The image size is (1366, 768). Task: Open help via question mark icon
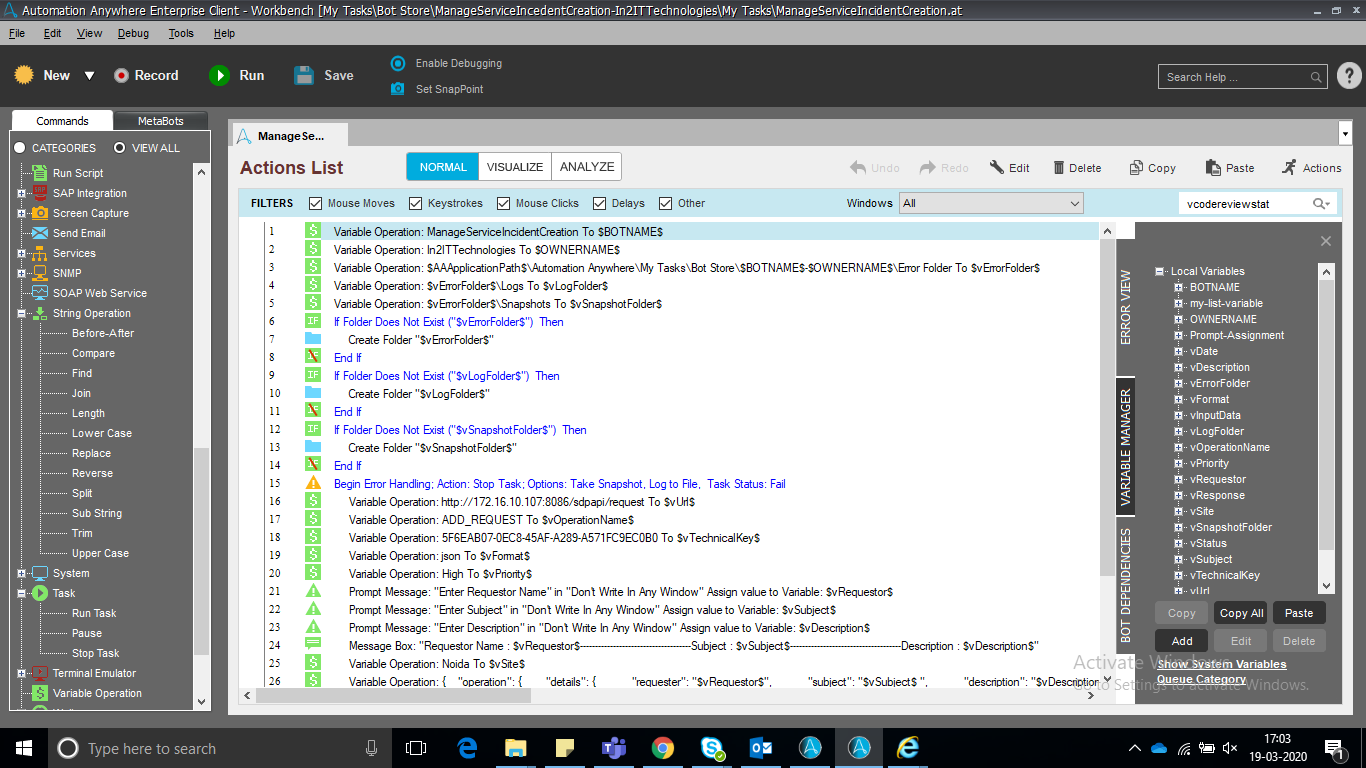(x=1348, y=76)
